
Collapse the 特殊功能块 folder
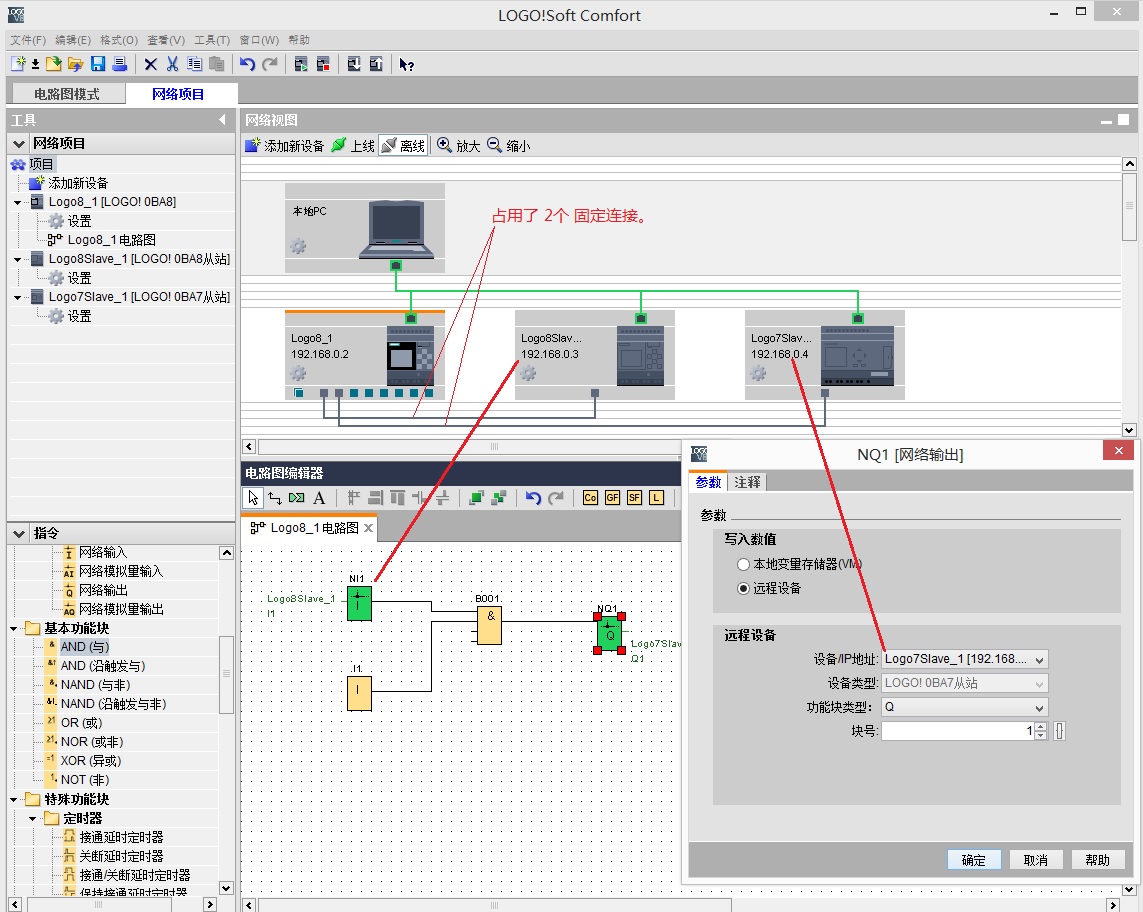point(14,800)
